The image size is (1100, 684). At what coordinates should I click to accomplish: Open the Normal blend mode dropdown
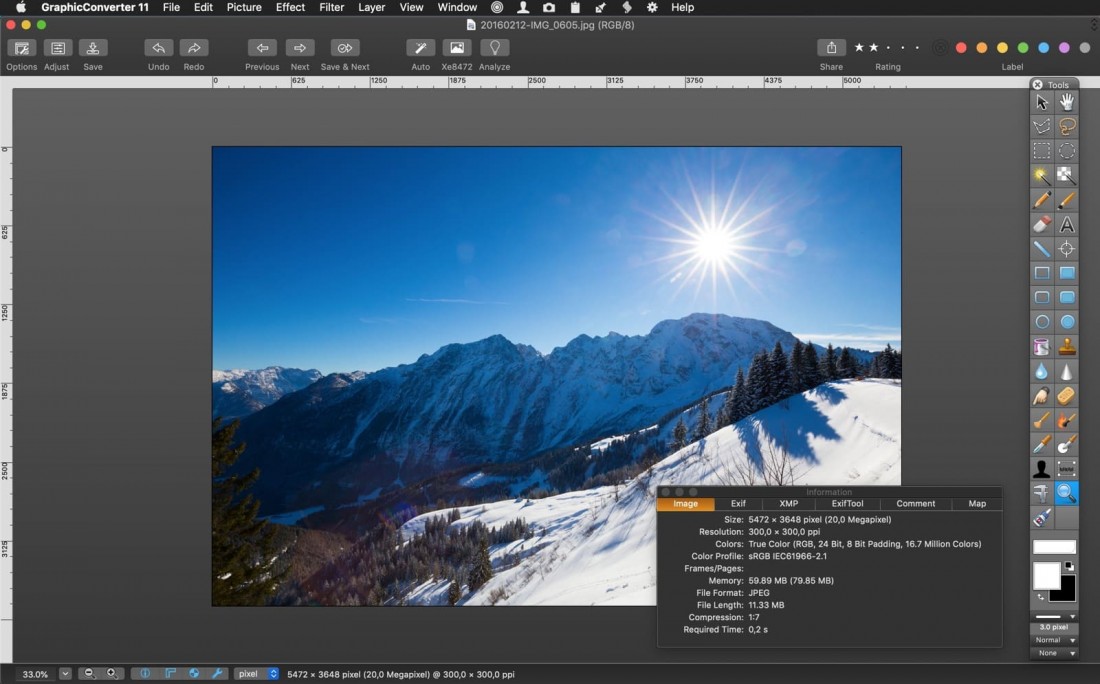click(x=1053, y=640)
